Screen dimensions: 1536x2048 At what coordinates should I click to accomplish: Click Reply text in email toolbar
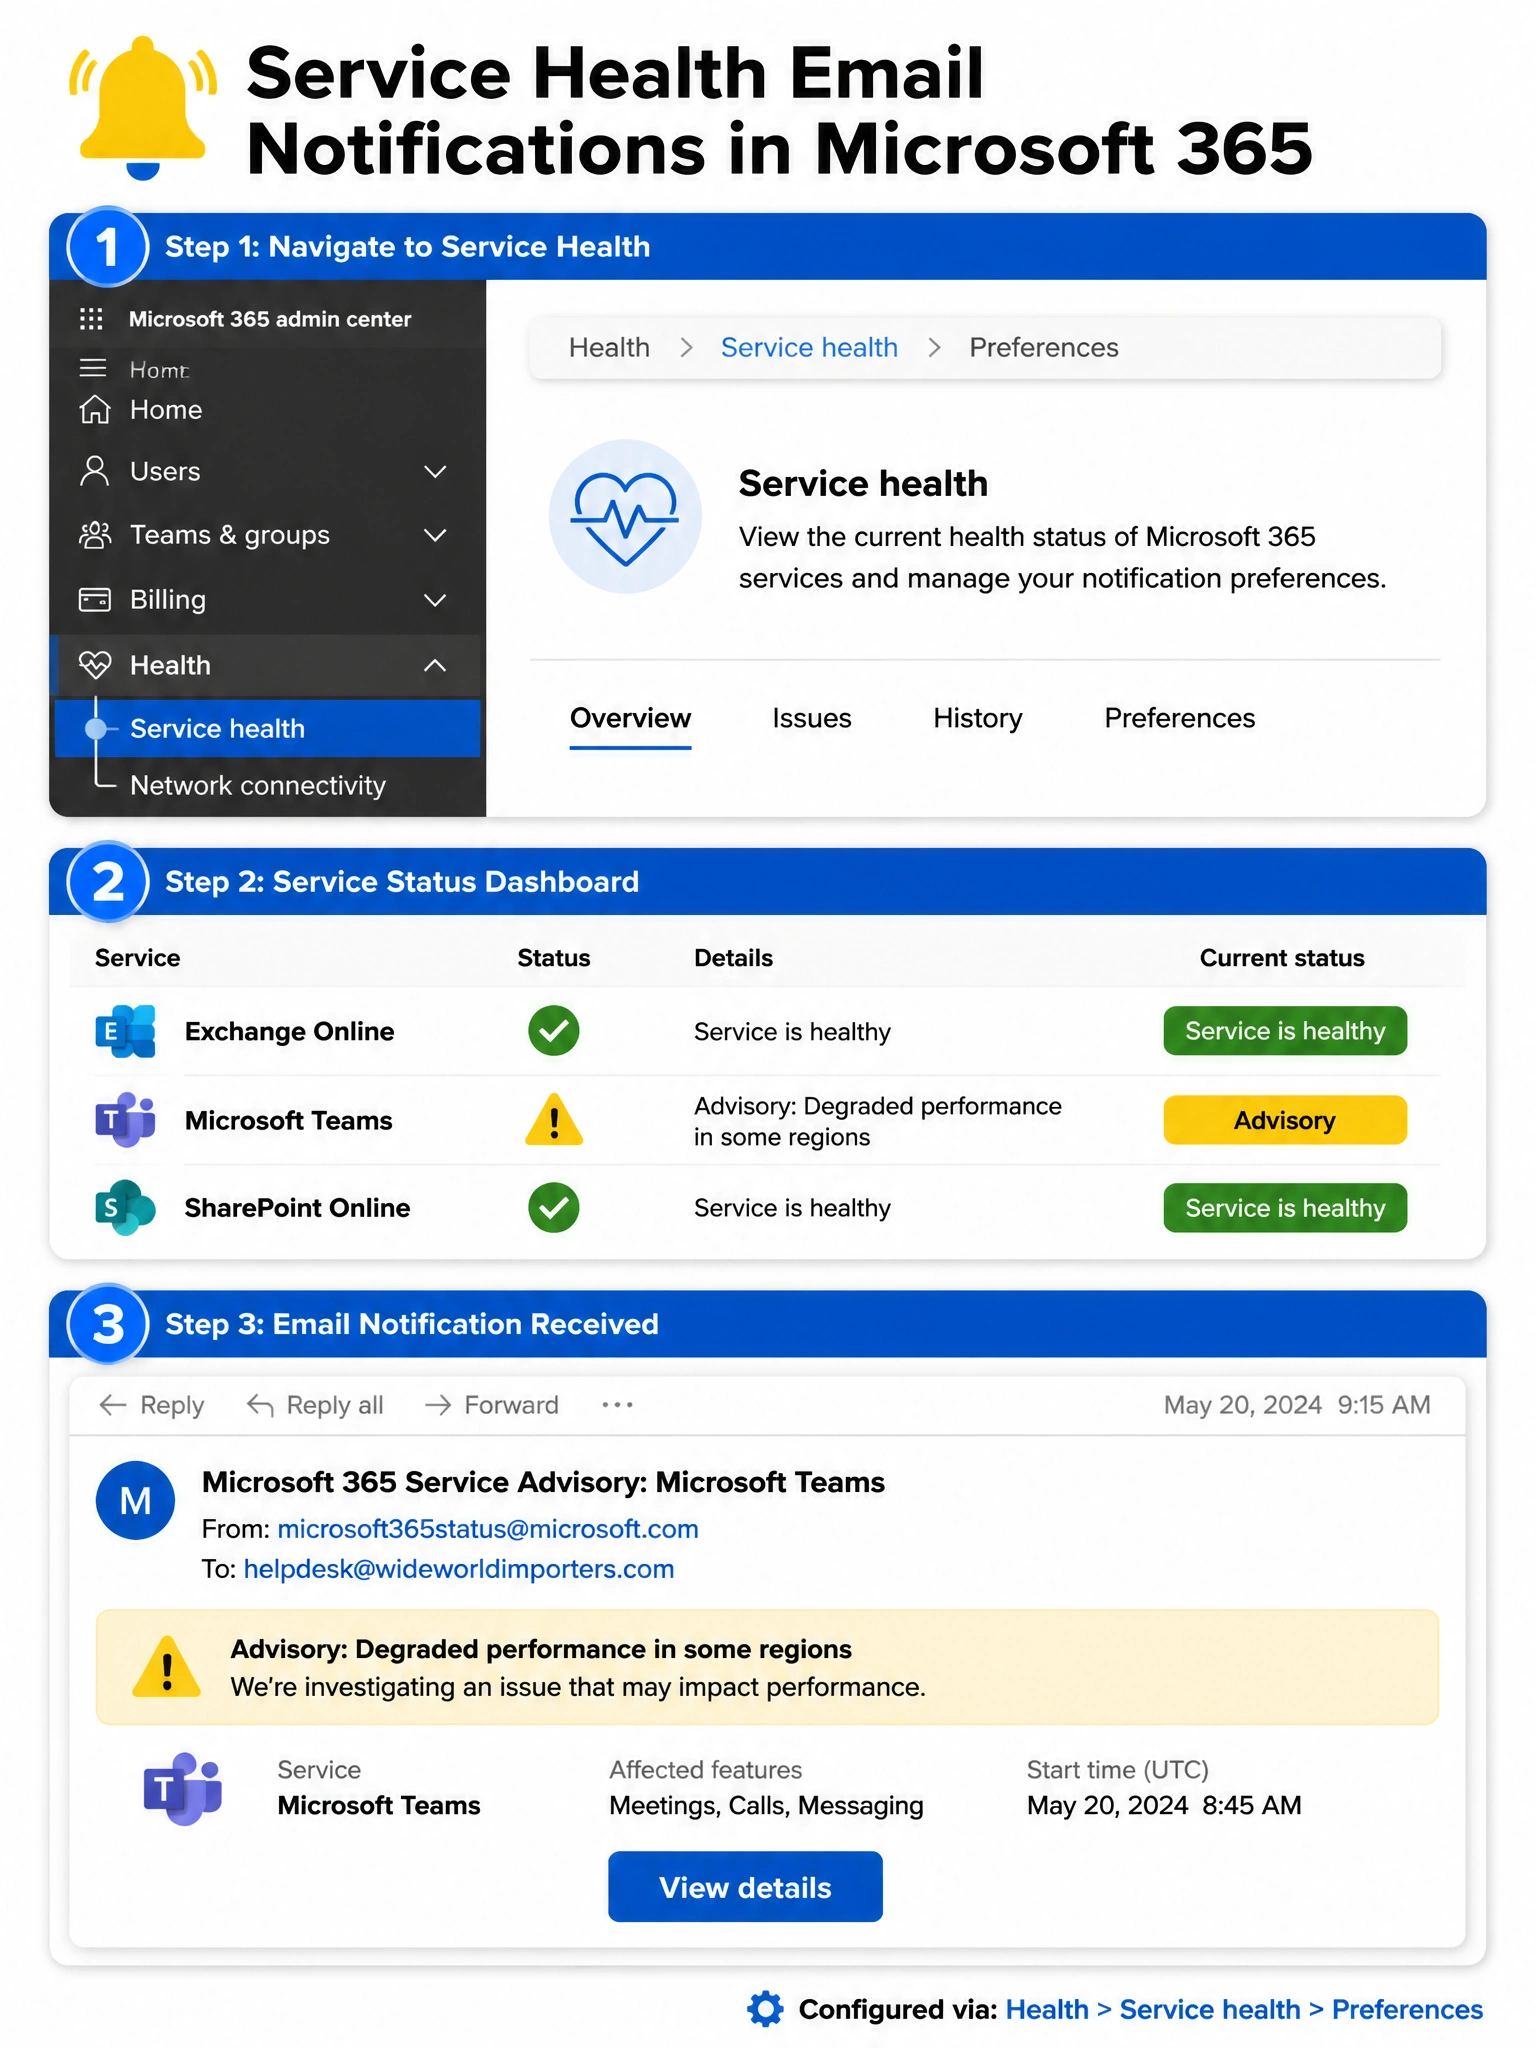coord(172,1405)
